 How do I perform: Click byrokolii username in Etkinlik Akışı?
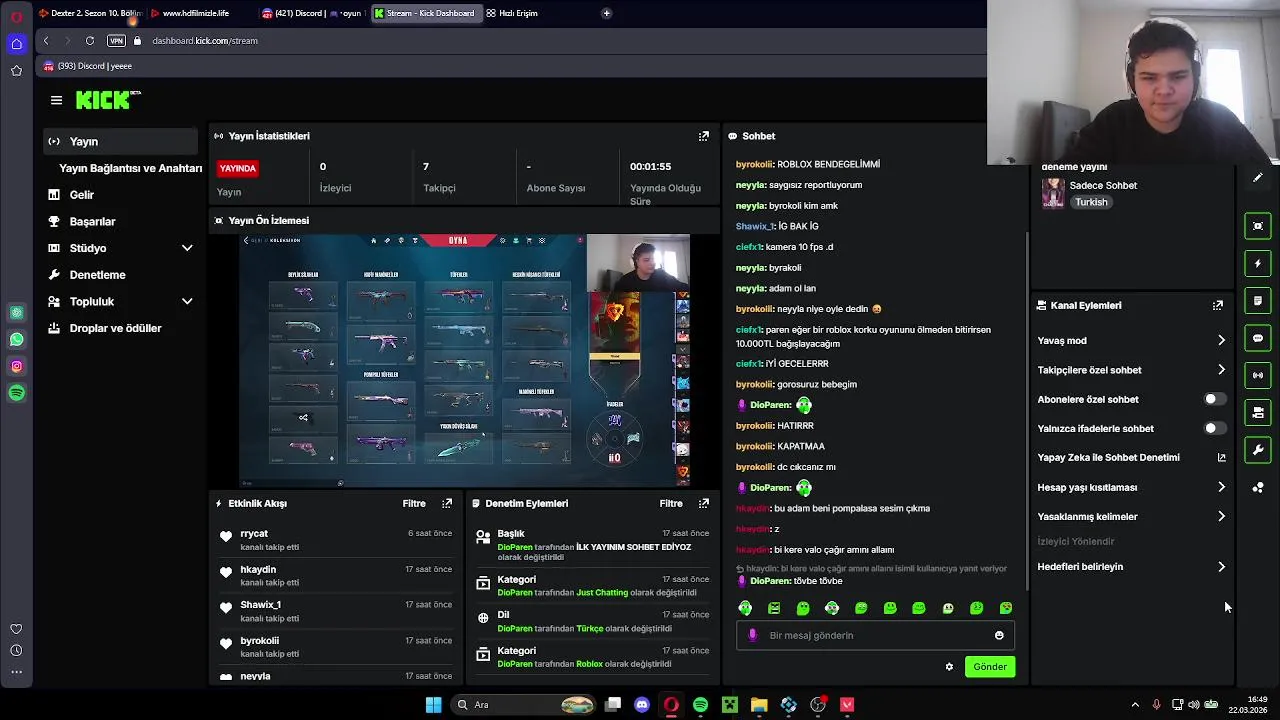[259, 641]
